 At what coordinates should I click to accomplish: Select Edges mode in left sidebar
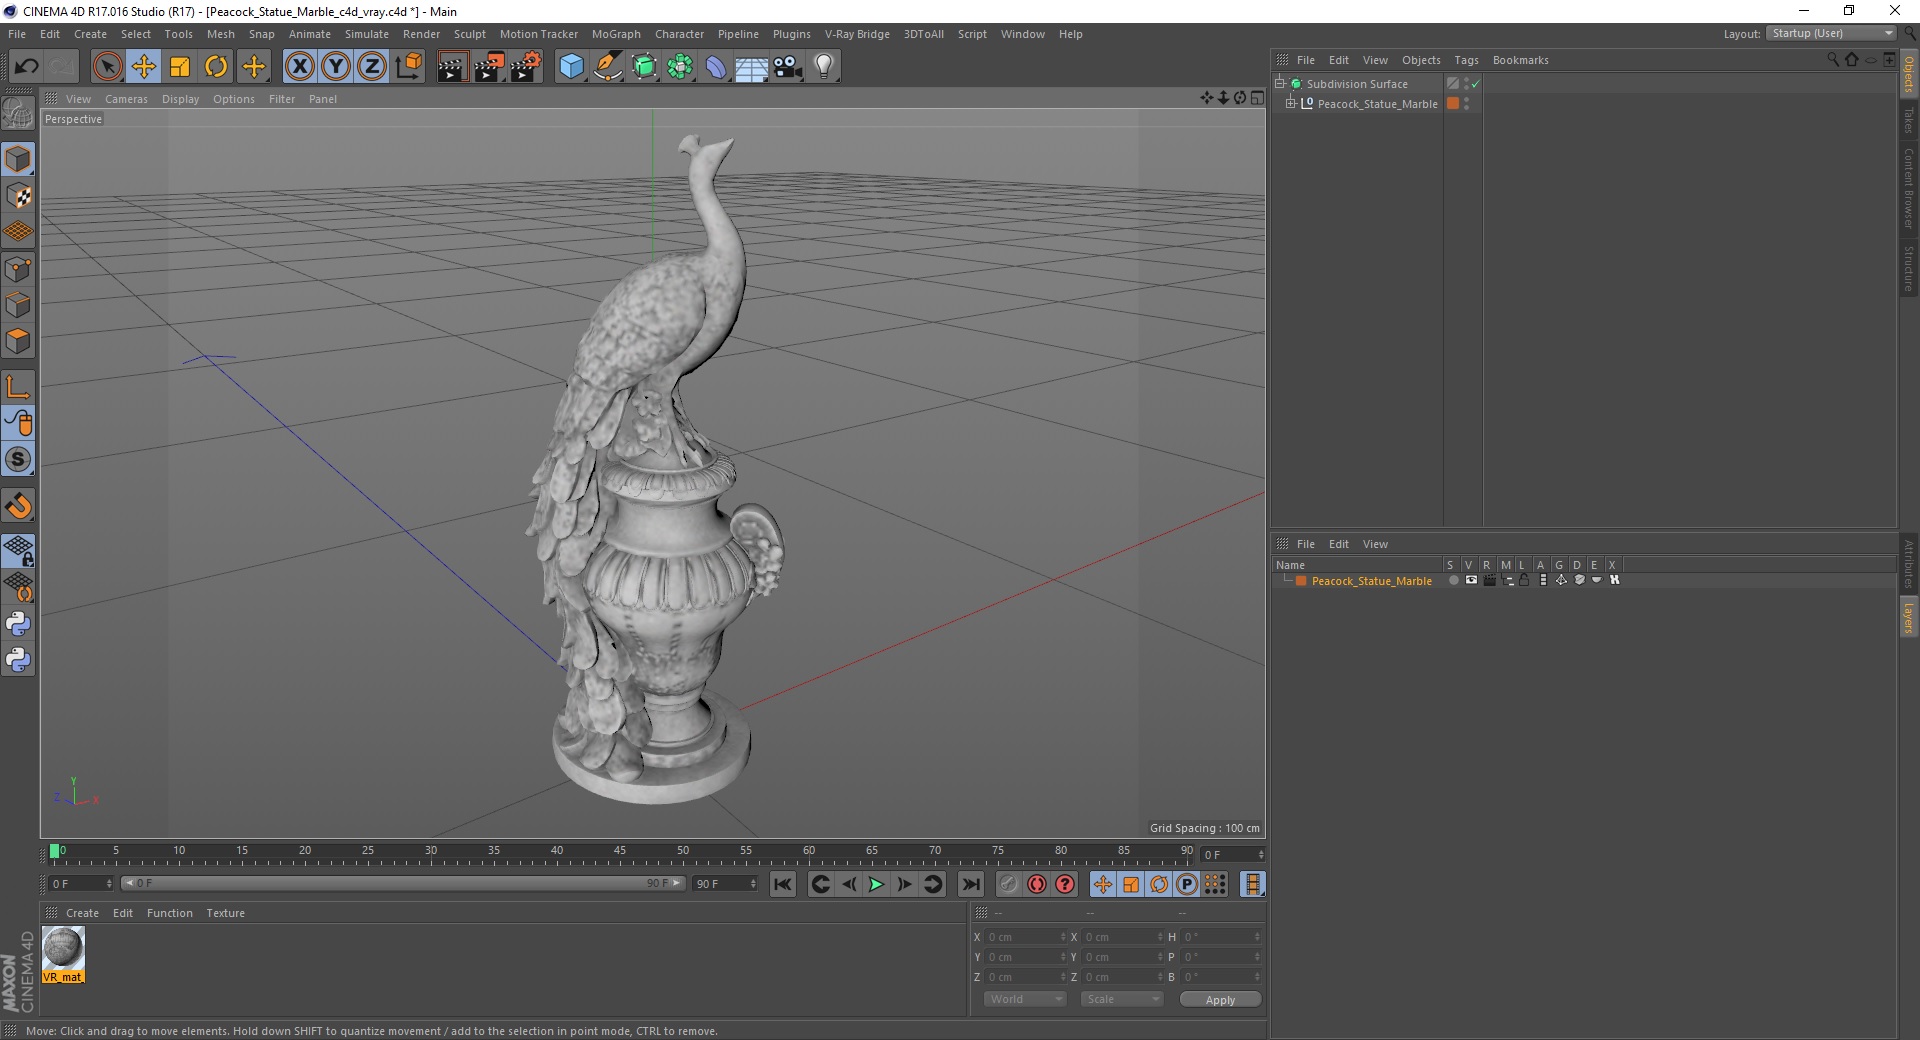click(x=18, y=305)
